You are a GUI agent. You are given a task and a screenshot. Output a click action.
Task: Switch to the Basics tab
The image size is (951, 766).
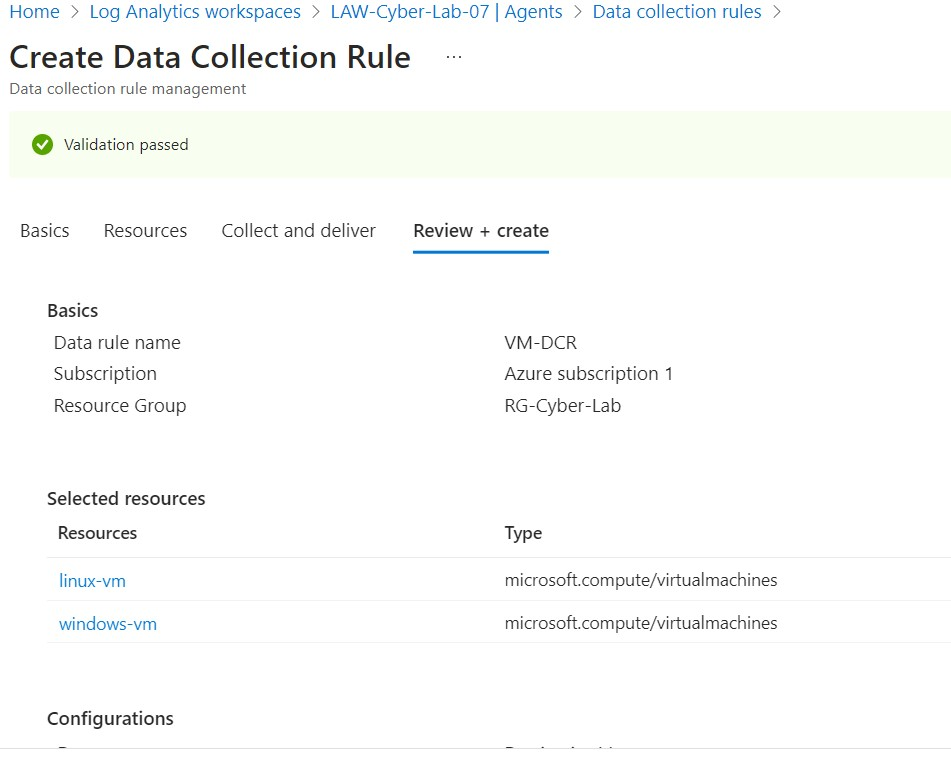[x=44, y=230]
